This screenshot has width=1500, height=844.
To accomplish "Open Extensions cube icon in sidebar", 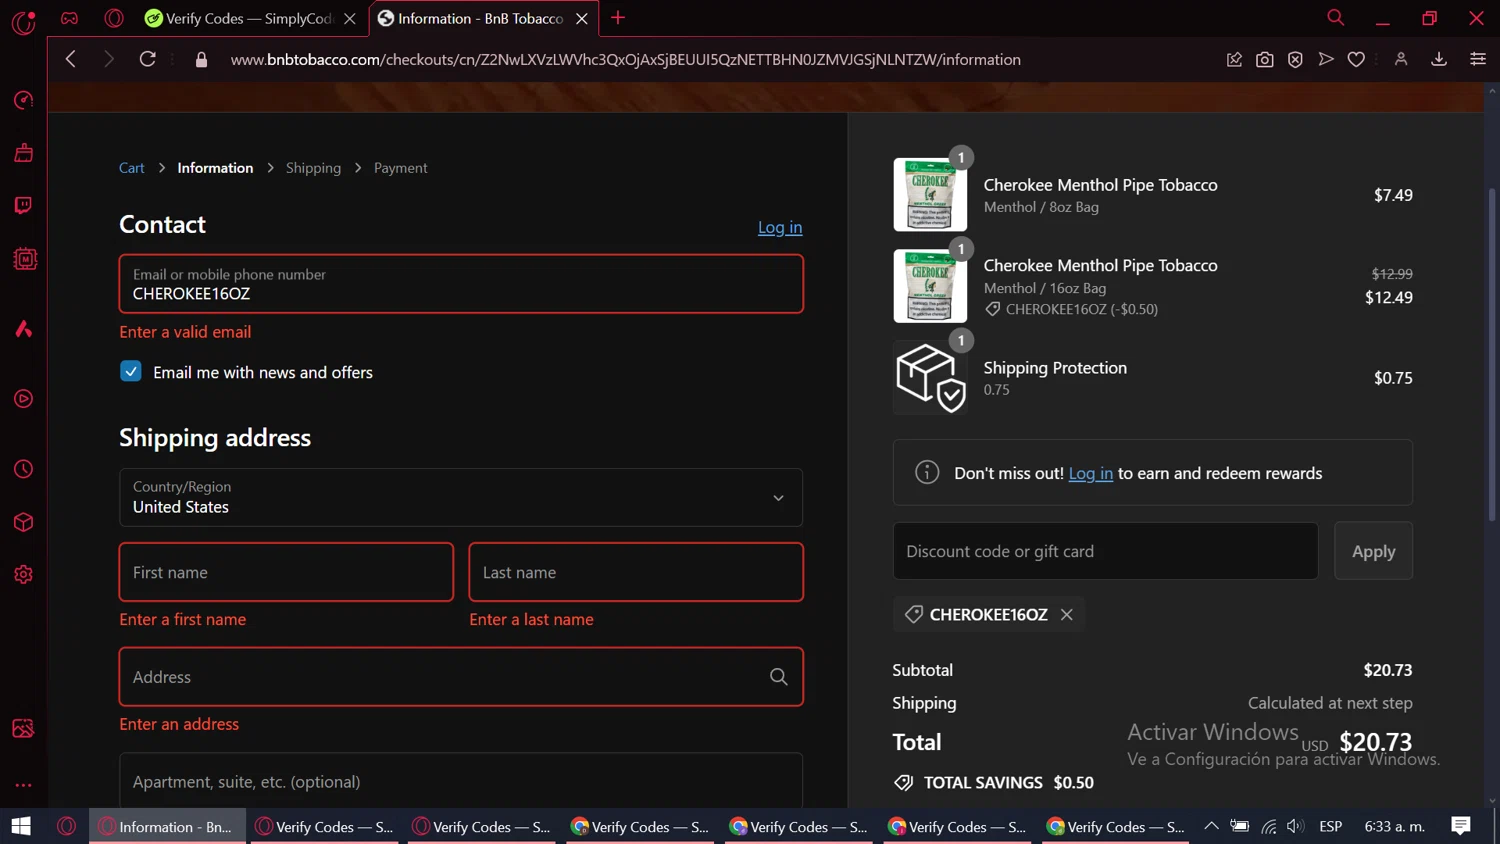I will click(23, 522).
